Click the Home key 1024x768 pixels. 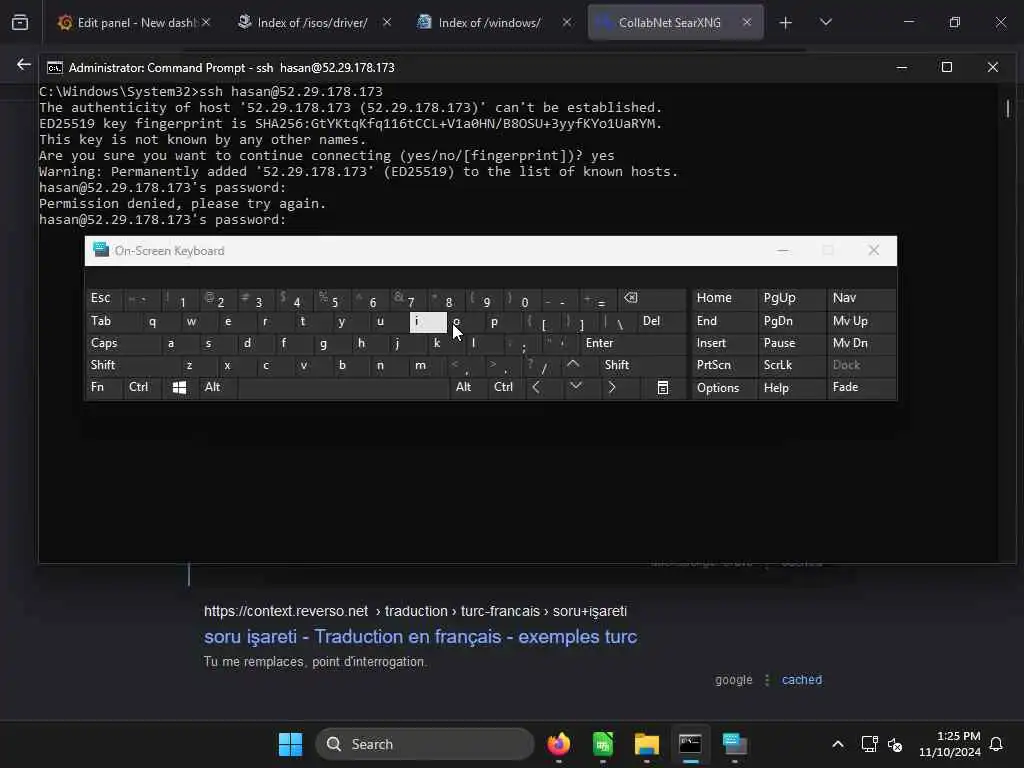tap(723, 298)
